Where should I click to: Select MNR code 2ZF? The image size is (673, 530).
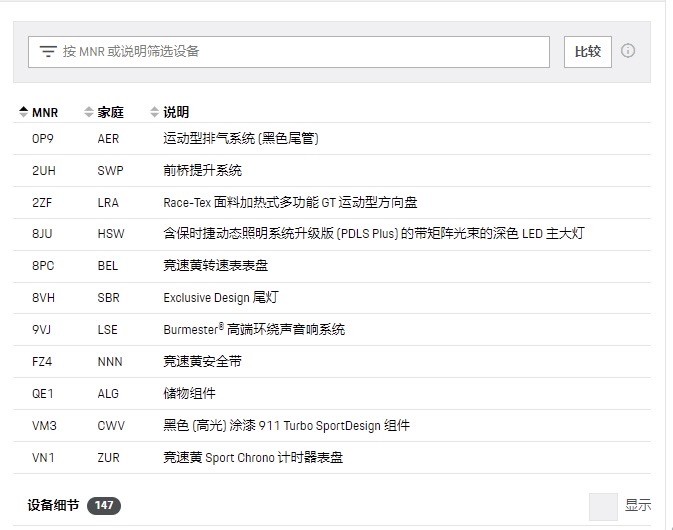pyautogui.click(x=42, y=203)
